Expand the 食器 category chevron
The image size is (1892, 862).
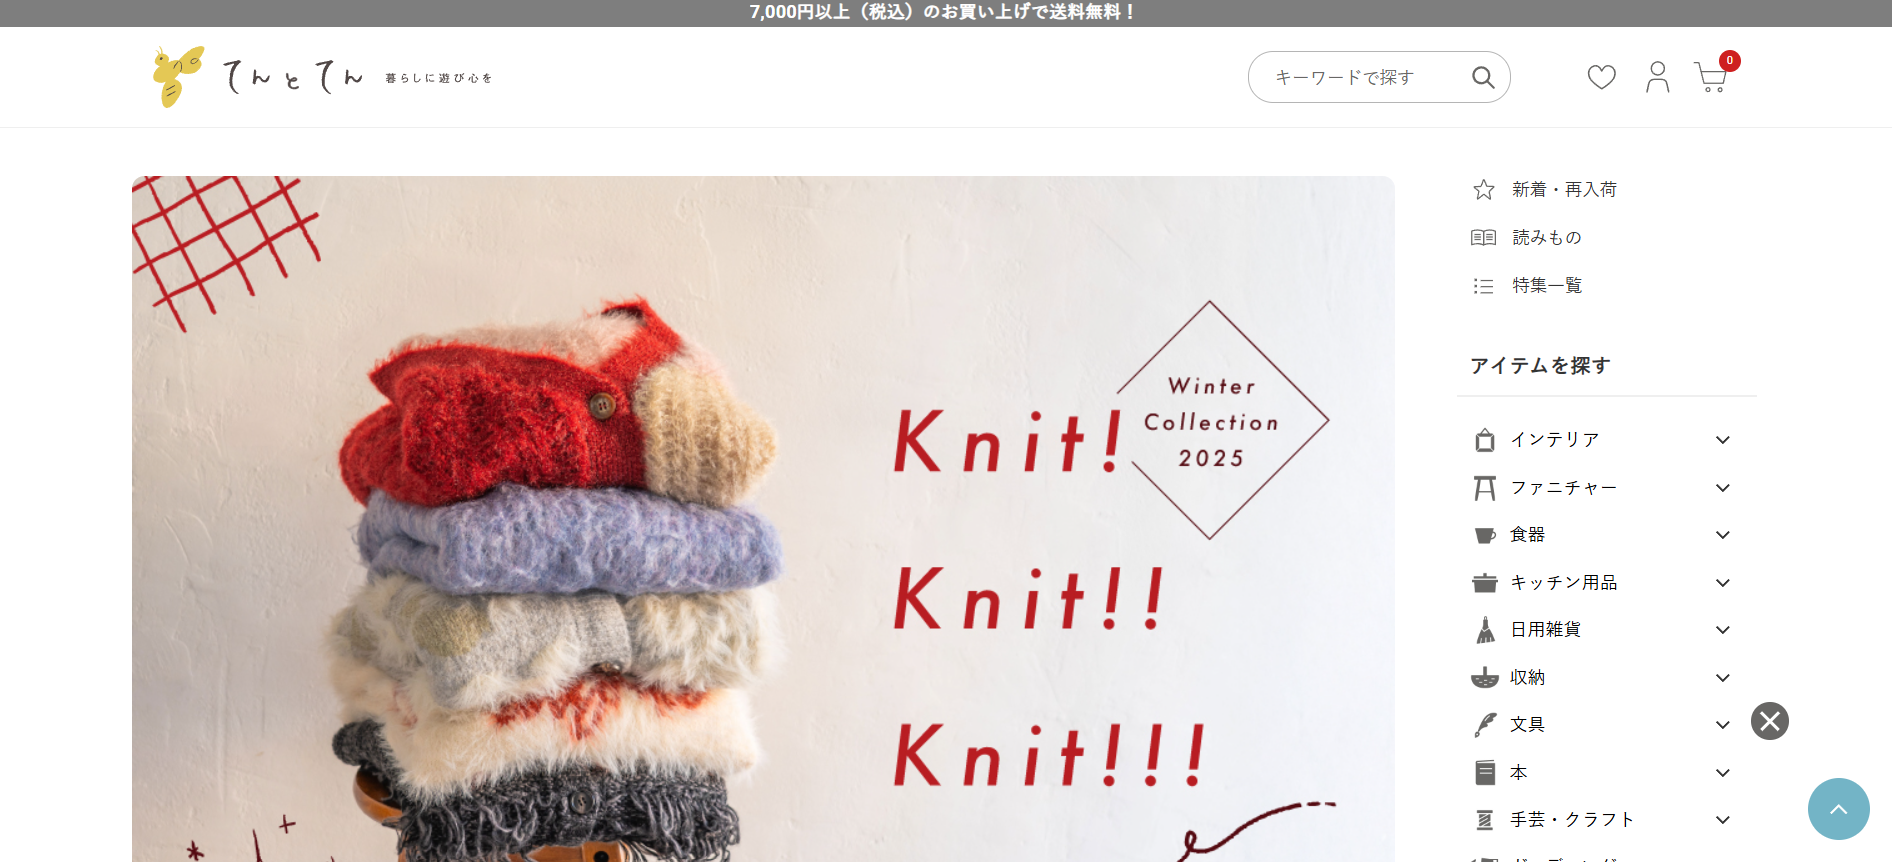click(x=1723, y=535)
